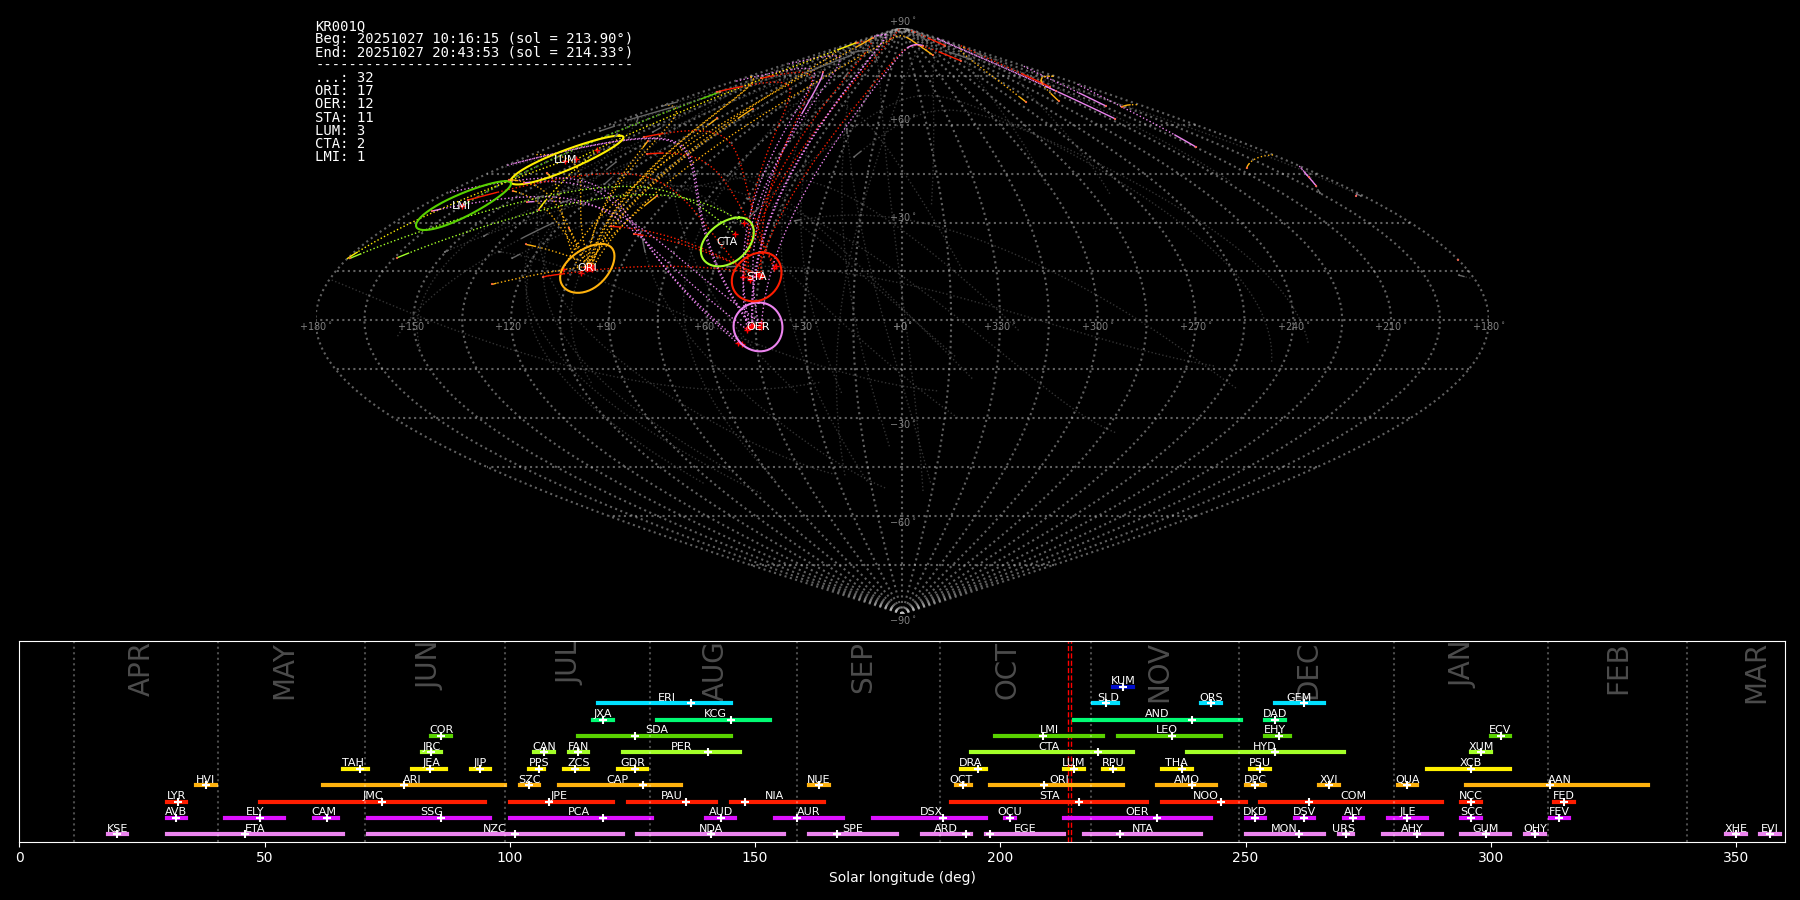Click the AUG month label in timeline

713,672
